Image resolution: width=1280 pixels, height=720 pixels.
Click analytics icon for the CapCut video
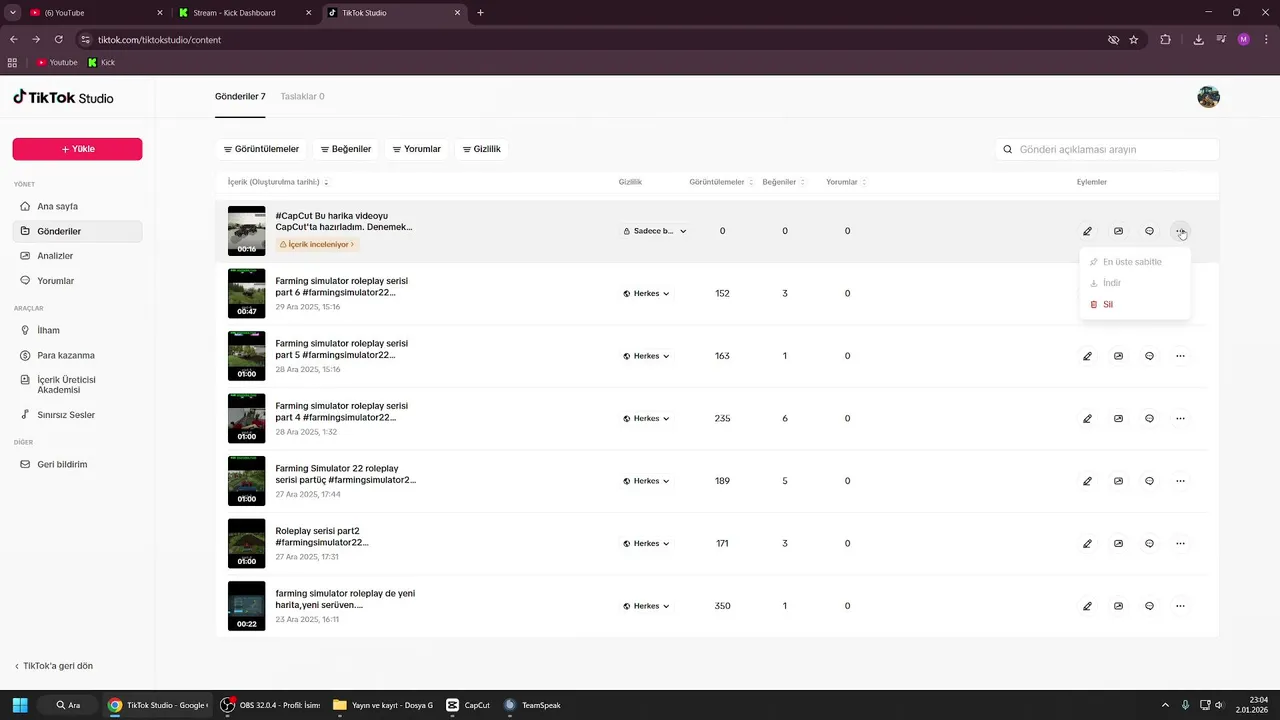point(1118,231)
